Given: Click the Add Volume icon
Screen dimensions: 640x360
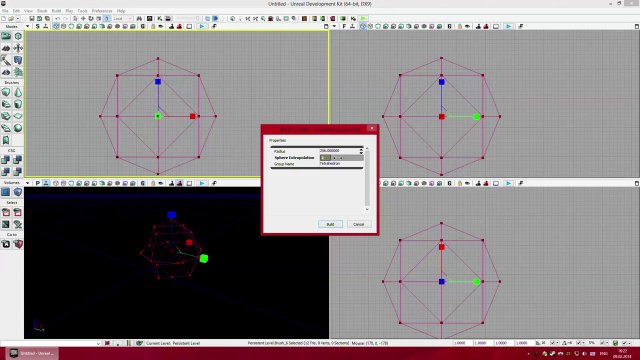Looking at the screenshot, I should [18, 192].
